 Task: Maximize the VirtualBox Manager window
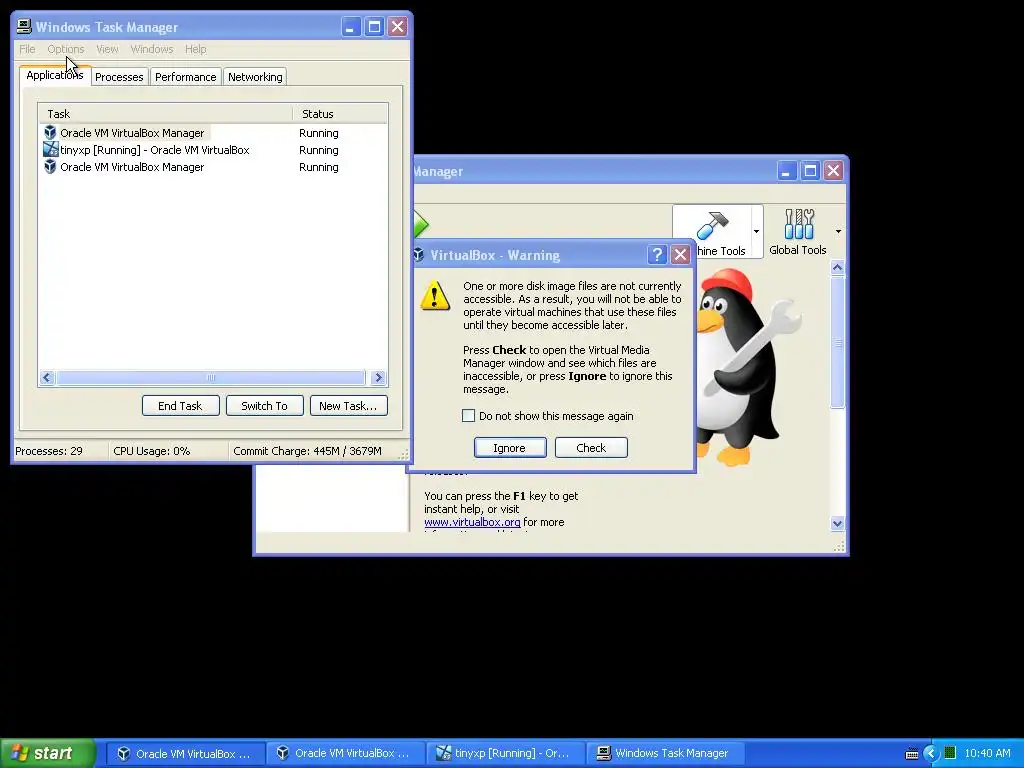click(810, 171)
